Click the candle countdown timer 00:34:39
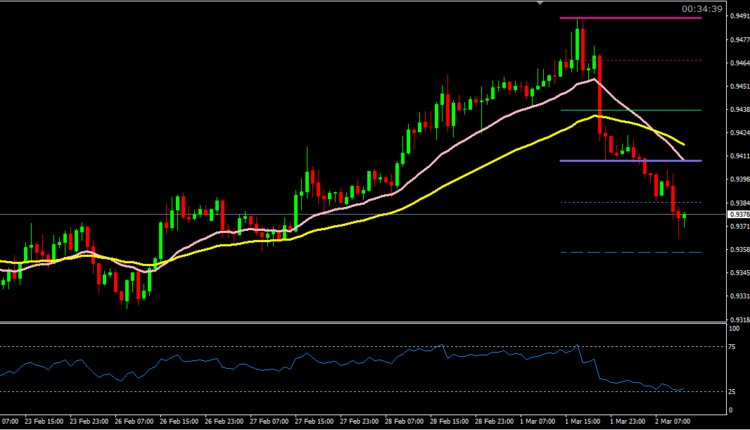Image resolution: width=750 pixels, height=430 pixels. pos(701,8)
